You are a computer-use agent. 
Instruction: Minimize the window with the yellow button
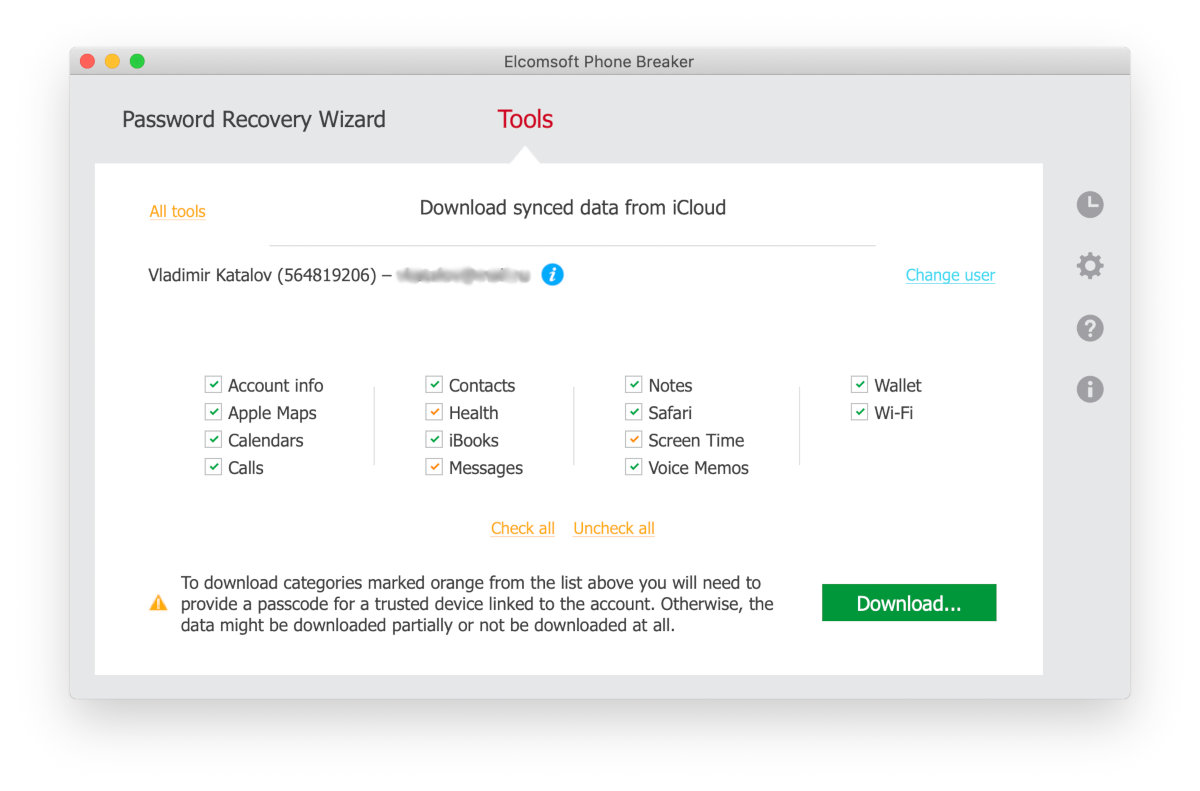(x=112, y=61)
